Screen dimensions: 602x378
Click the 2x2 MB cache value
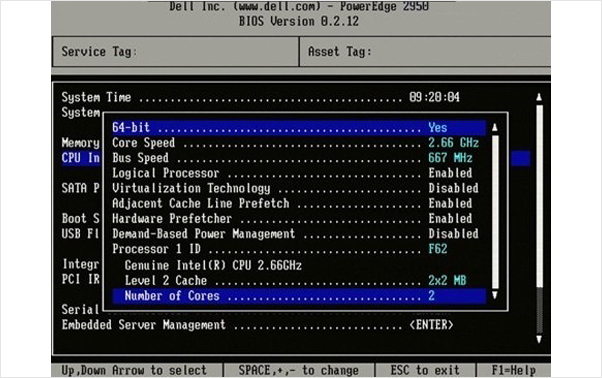coord(447,281)
